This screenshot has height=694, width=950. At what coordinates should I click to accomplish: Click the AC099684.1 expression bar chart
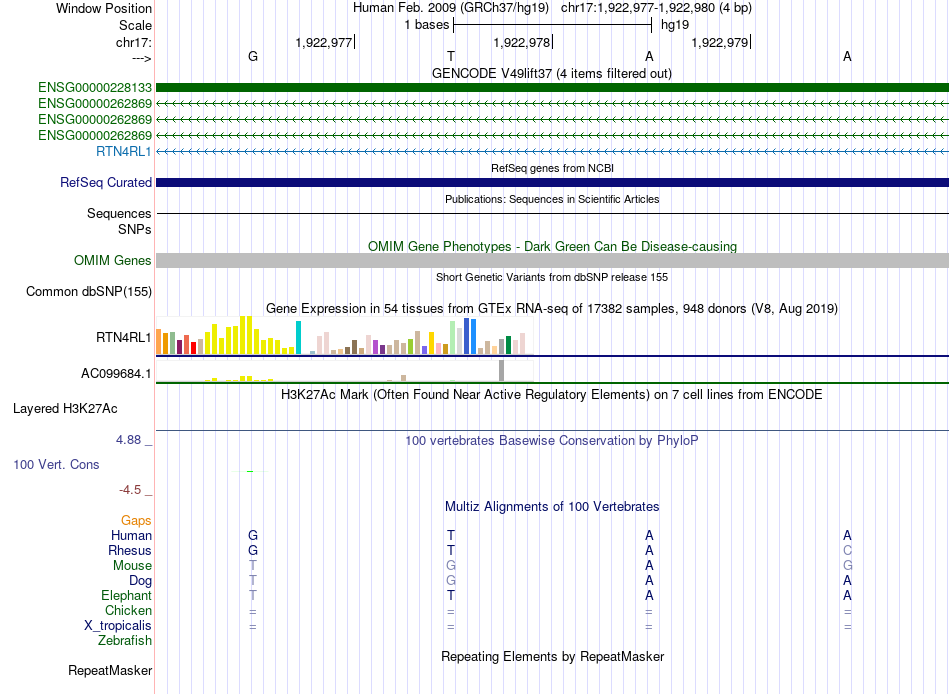(x=345, y=371)
